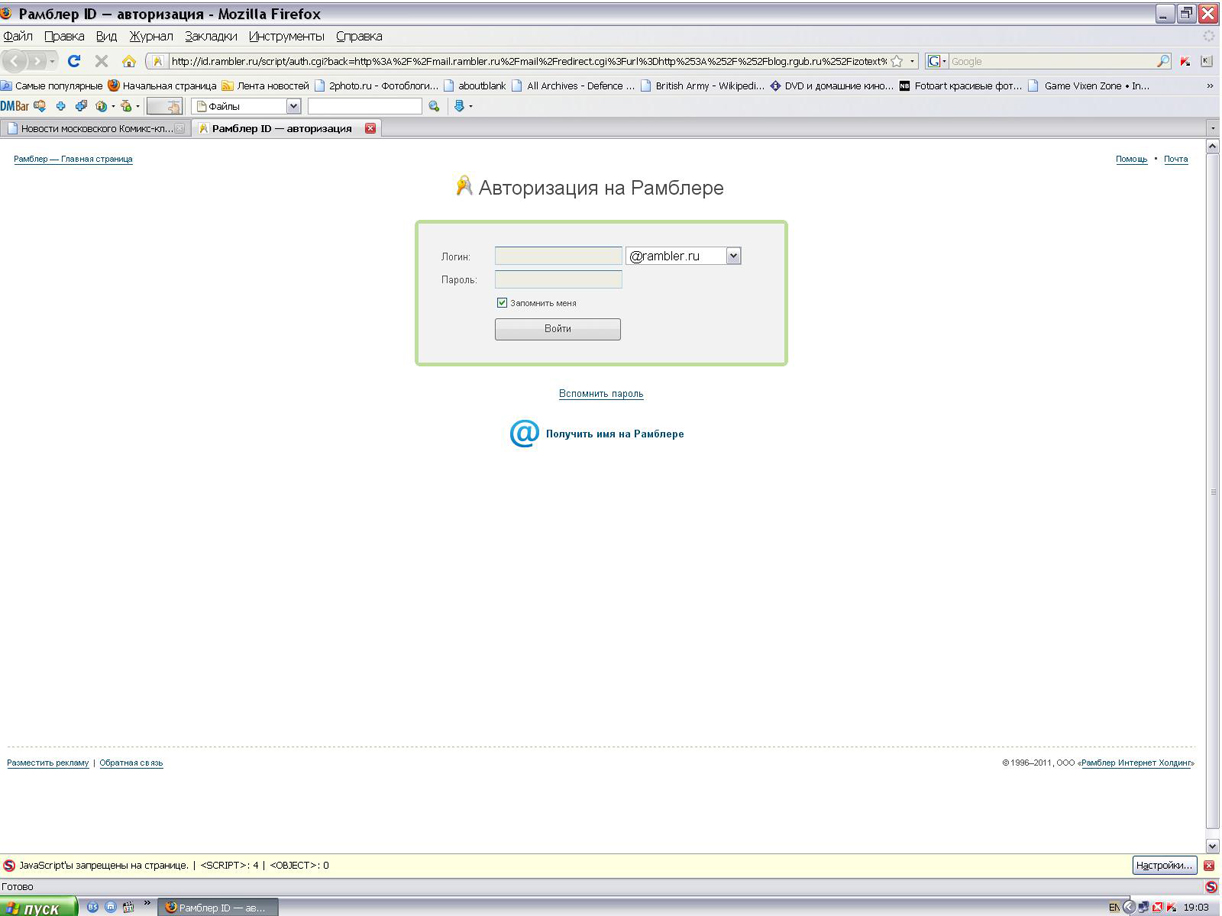This screenshot has width=1222, height=916.
Task: Open the address bar URL history dropdown
Action: (x=912, y=61)
